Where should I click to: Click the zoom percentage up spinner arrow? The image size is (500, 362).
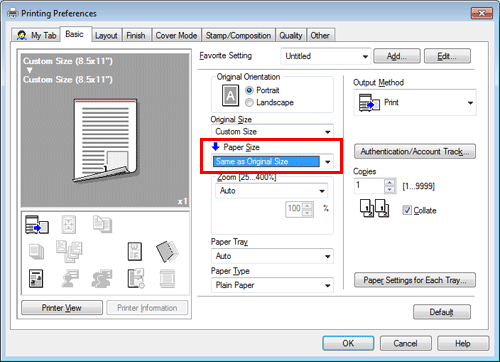307,206
